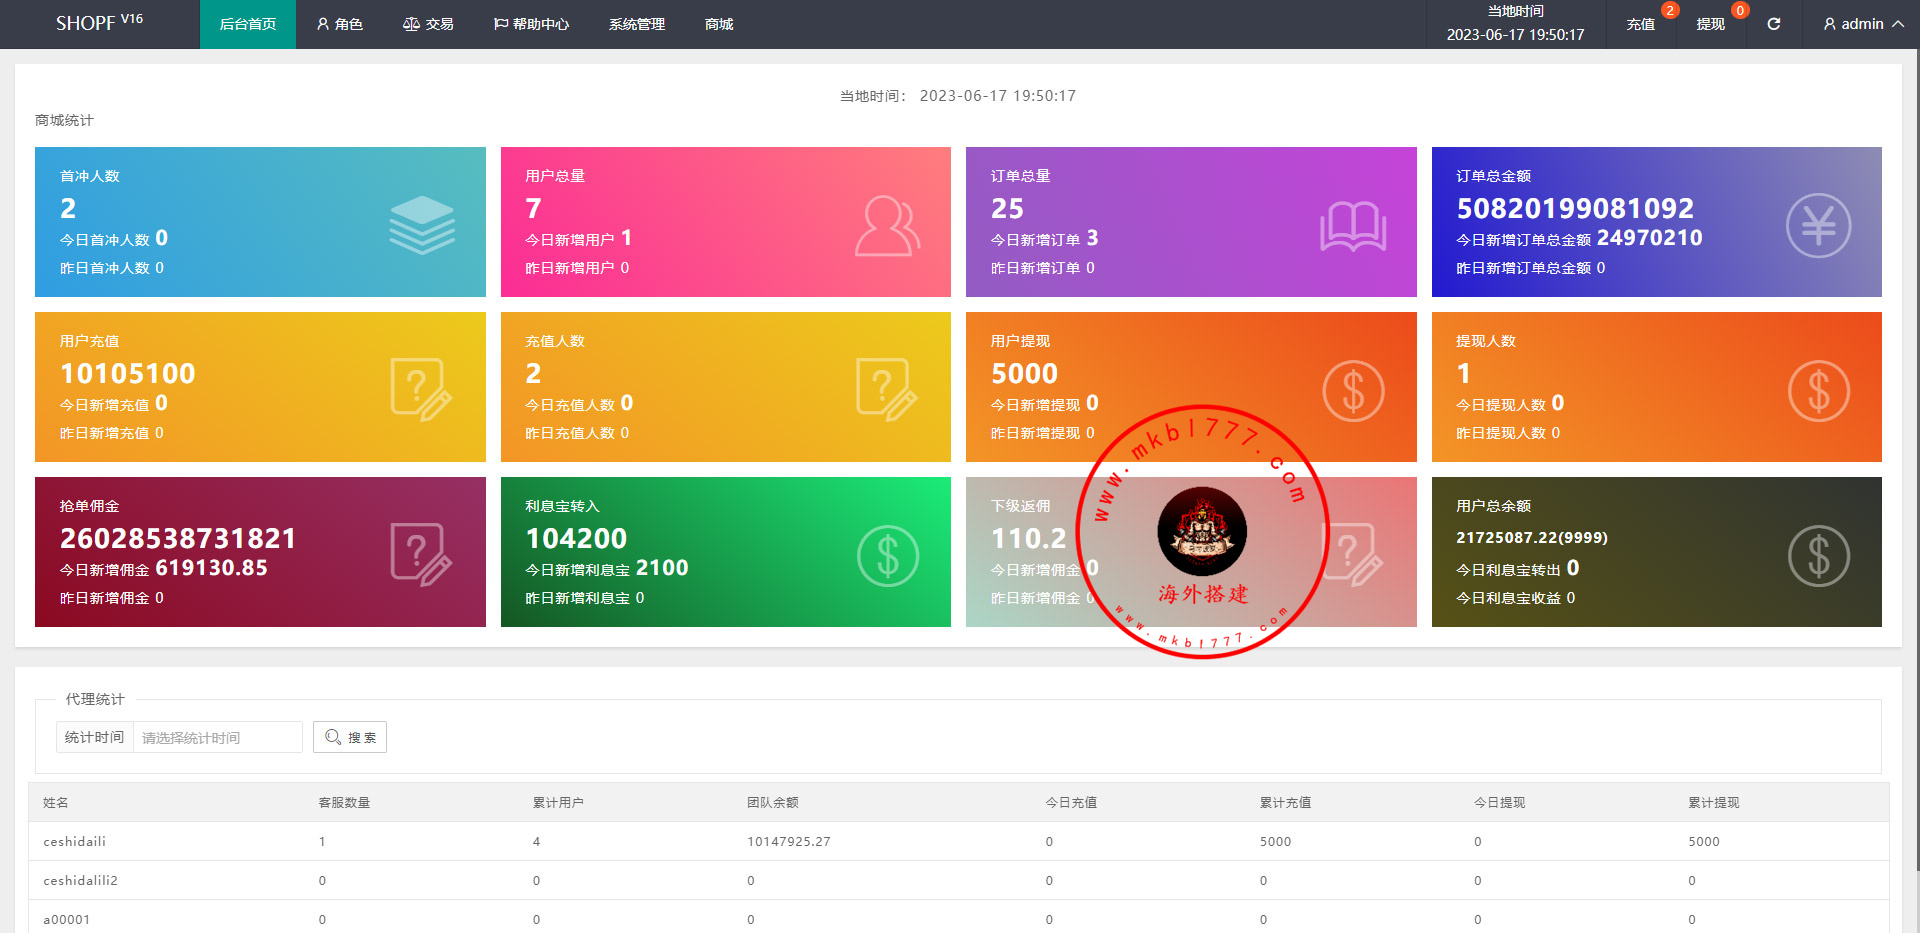Click the edit icon on 用户充值 card
This screenshot has height=933, width=1920.
click(421, 390)
